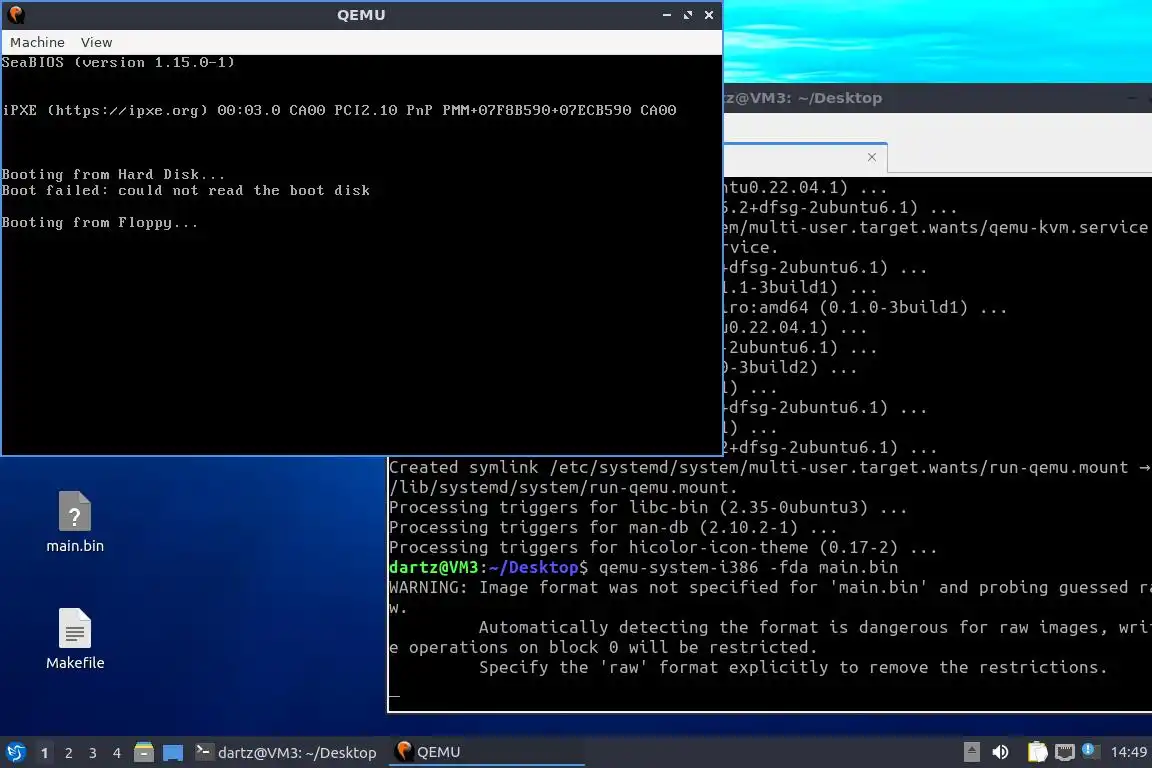The height and width of the screenshot is (768, 1152).
Task: Maximize the QEMU window
Action: [688, 15]
